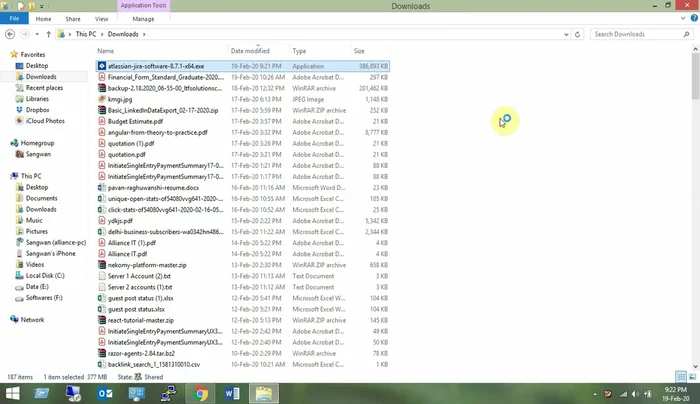Open Sangwan's iPhone in This PC

click(50, 254)
